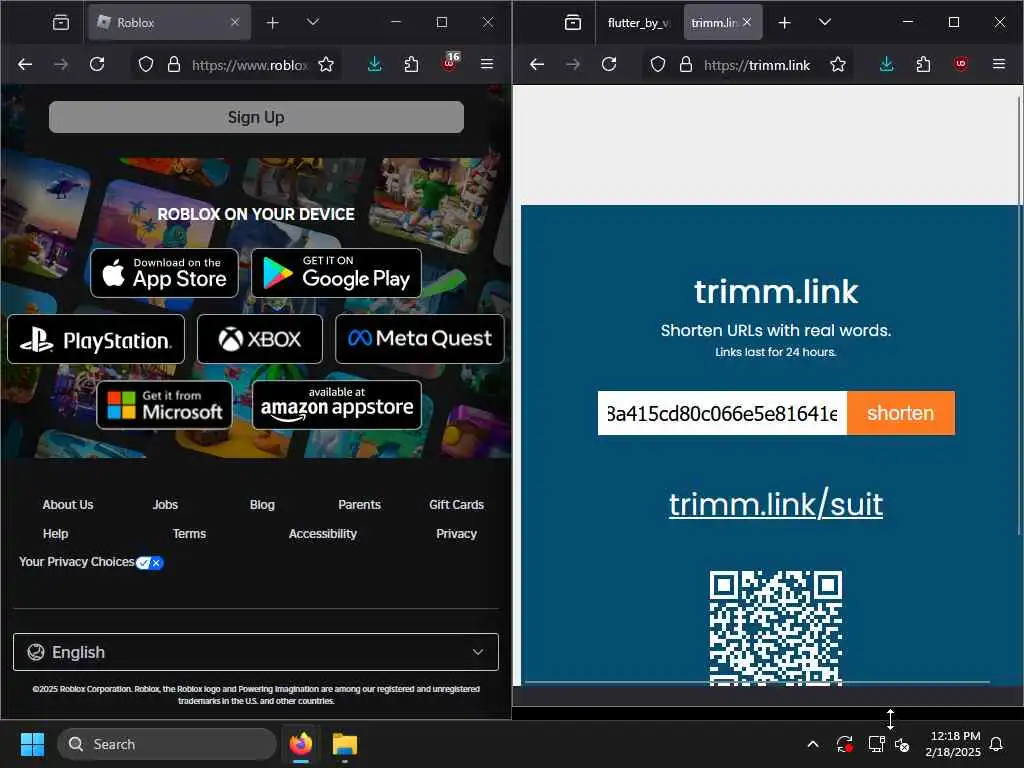Go back in the trimm.link browser window
The height and width of the screenshot is (768, 1024).
537,64
